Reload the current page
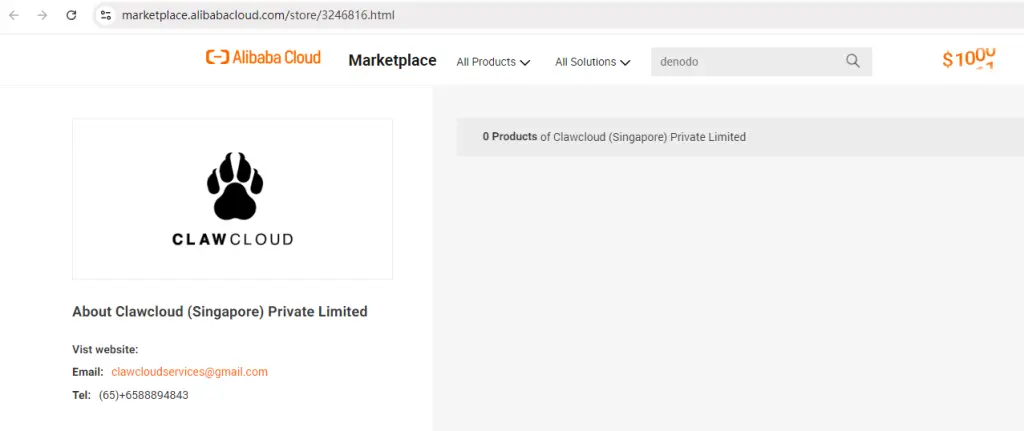 [x=71, y=15]
